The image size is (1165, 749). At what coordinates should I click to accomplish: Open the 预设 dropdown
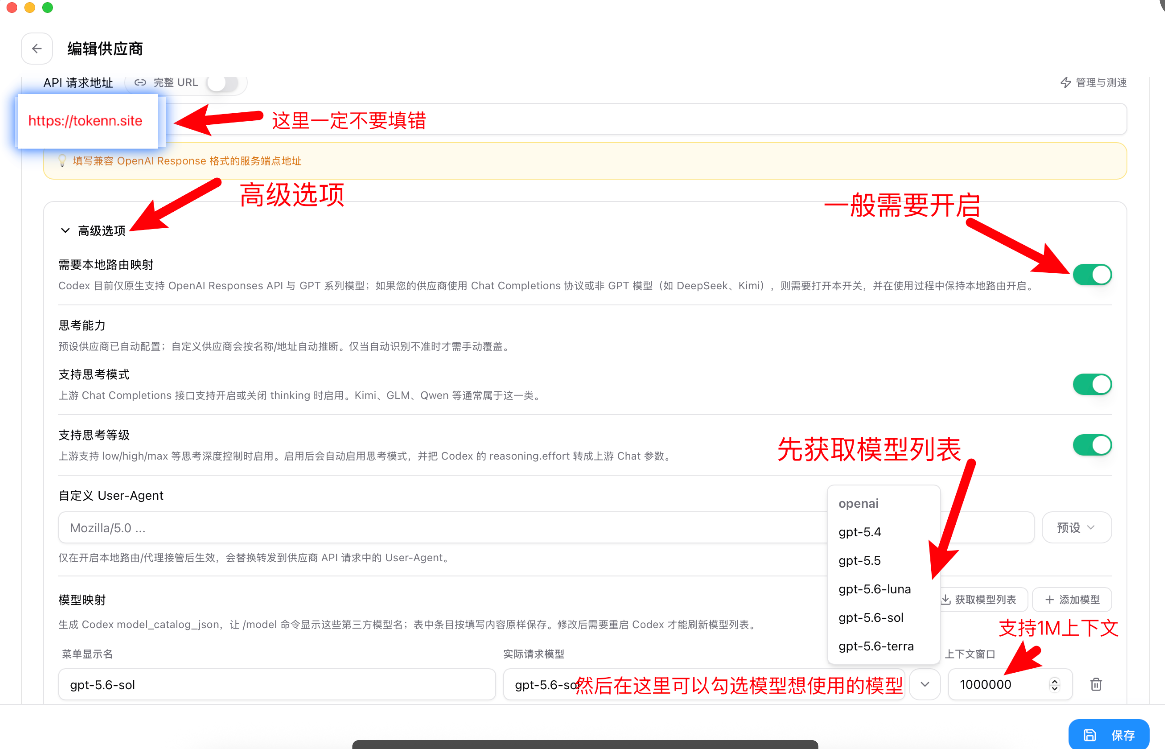pos(1077,528)
